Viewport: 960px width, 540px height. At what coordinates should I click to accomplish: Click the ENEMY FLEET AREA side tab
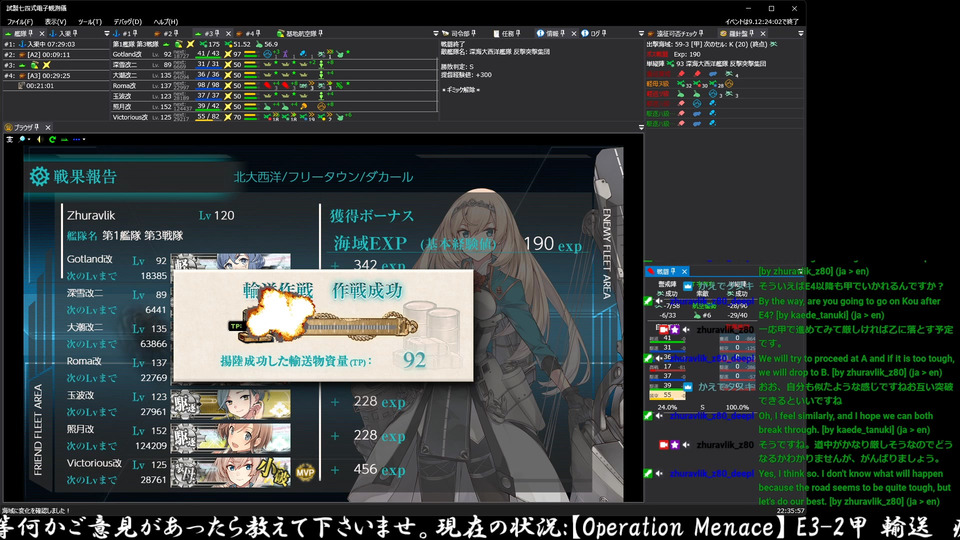pyautogui.click(x=607, y=253)
